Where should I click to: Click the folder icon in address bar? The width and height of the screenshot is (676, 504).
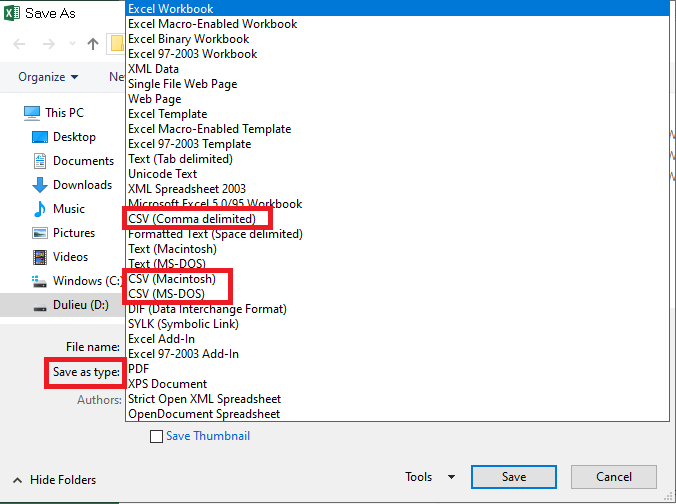pos(117,44)
